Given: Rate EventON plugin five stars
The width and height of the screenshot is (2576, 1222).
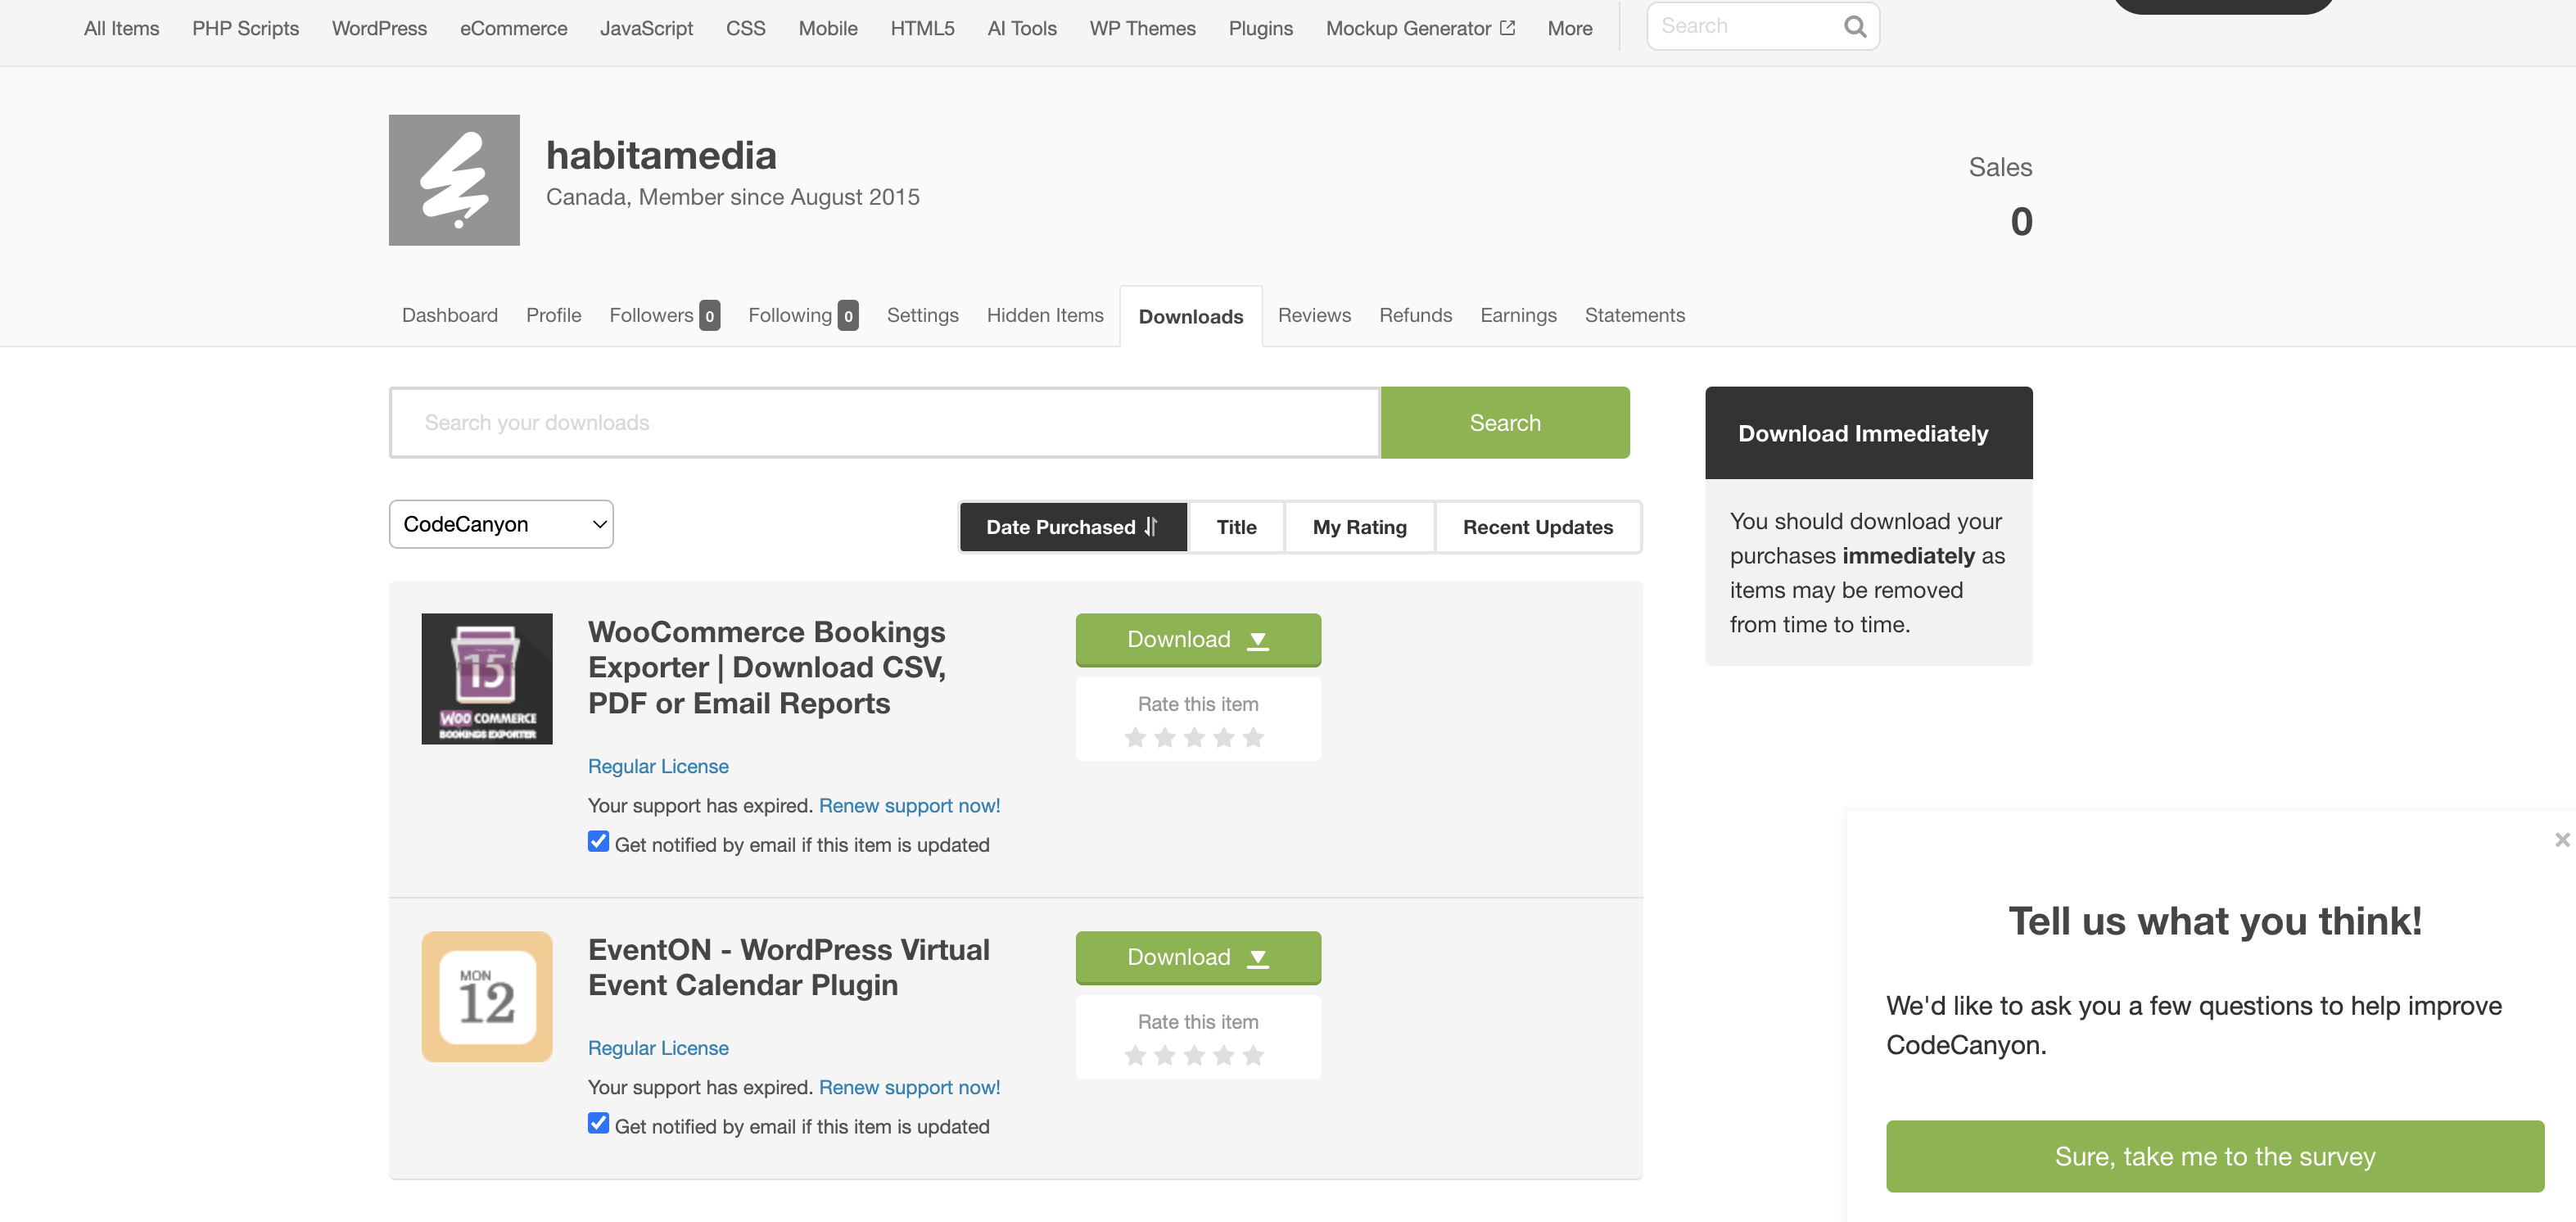Looking at the screenshot, I should click(1253, 1056).
